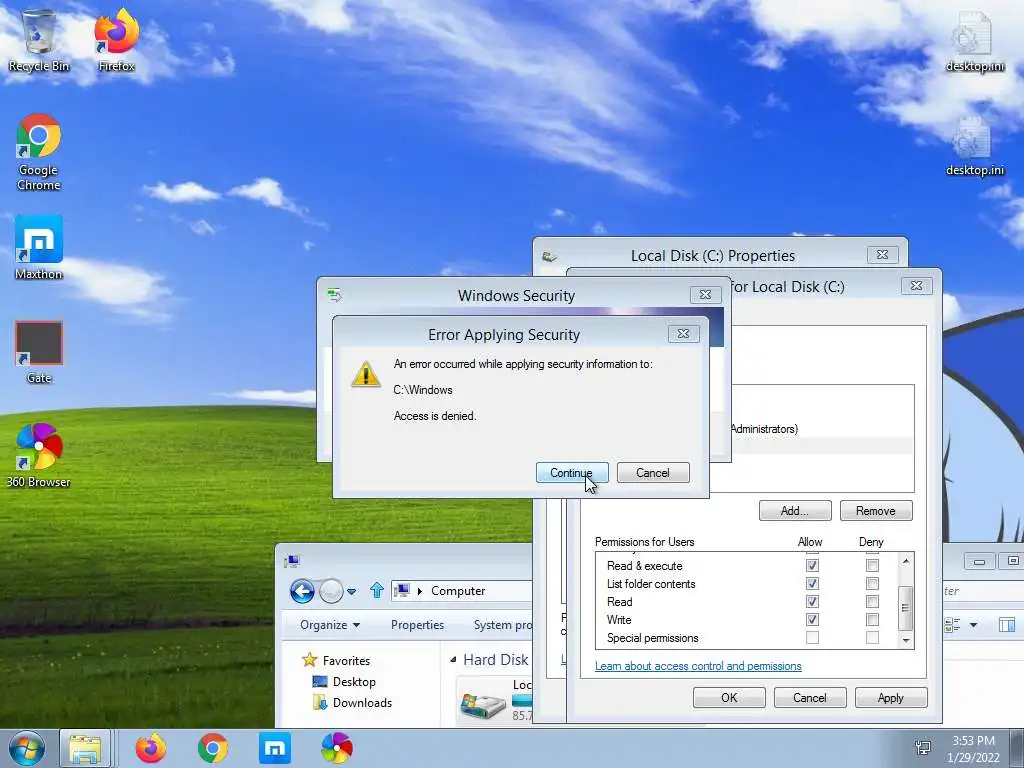Click the change view icon in explorer
This screenshot has width=1024, height=768.
(952, 625)
